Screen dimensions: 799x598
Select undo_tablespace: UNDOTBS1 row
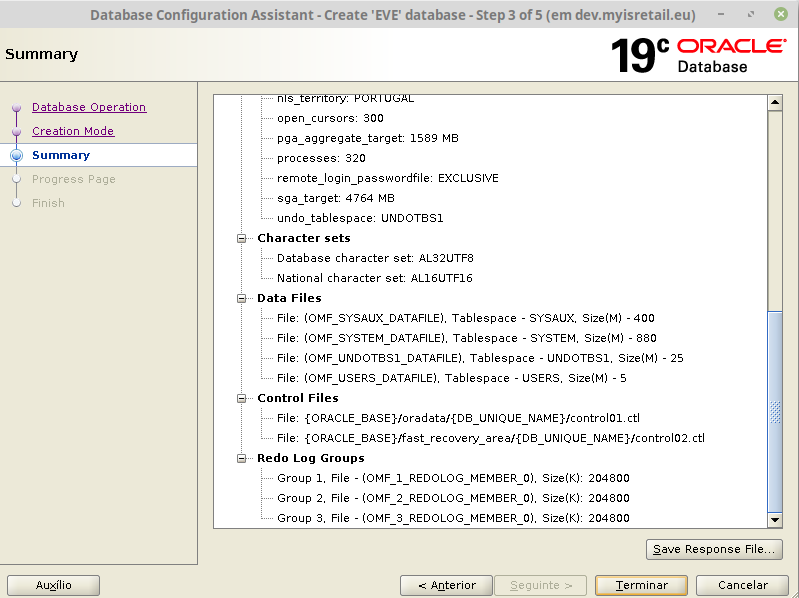360,218
